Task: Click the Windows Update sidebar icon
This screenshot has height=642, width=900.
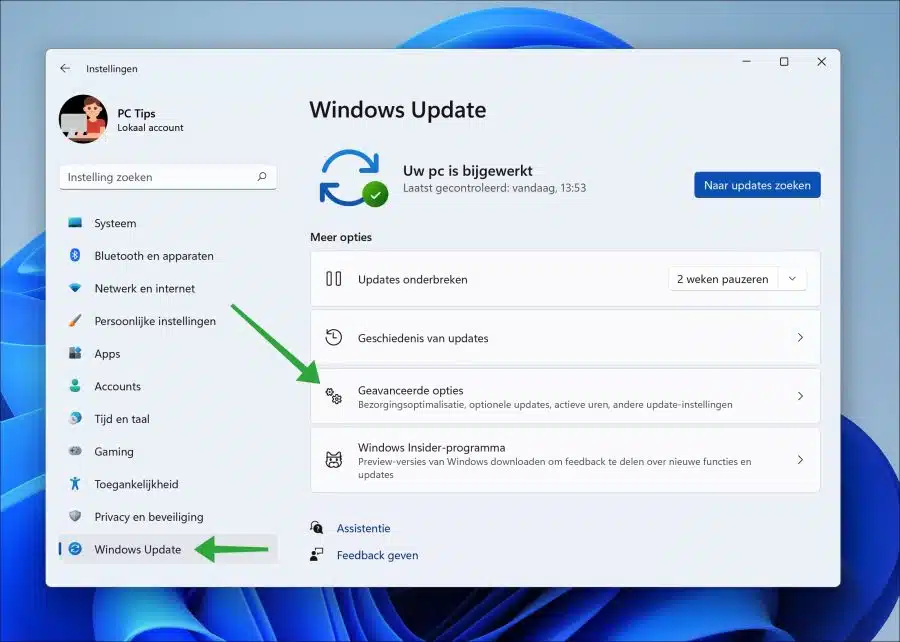Action: pyautogui.click(x=75, y=549)
